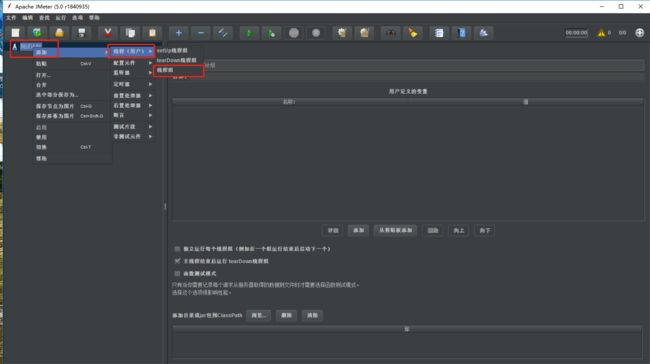This screenshot has height=364, width=650.
Task: Click the Paste clipboard icon
Action: (x=152, y=33)
